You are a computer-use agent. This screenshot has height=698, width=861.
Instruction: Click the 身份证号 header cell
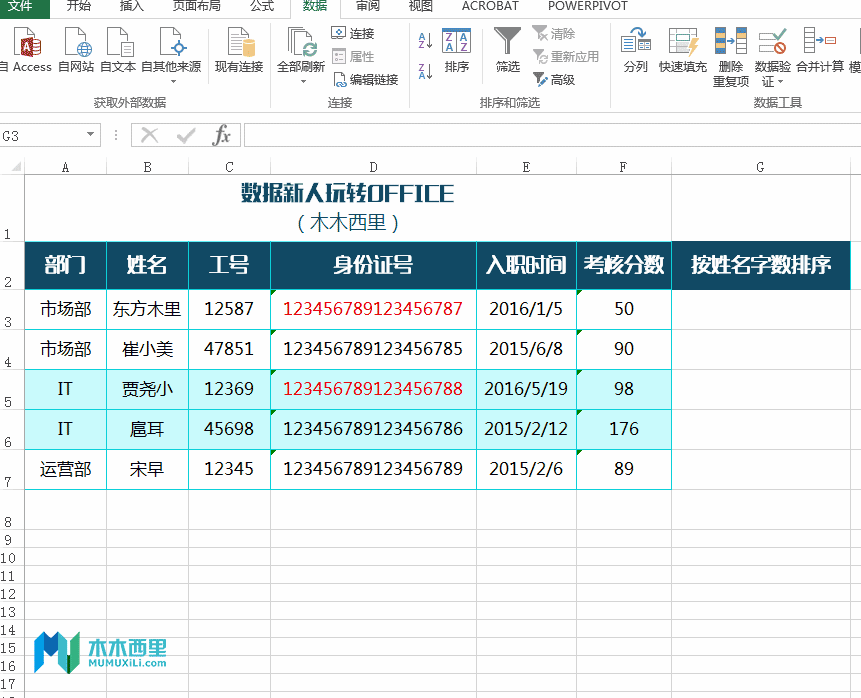click(373, 265)
